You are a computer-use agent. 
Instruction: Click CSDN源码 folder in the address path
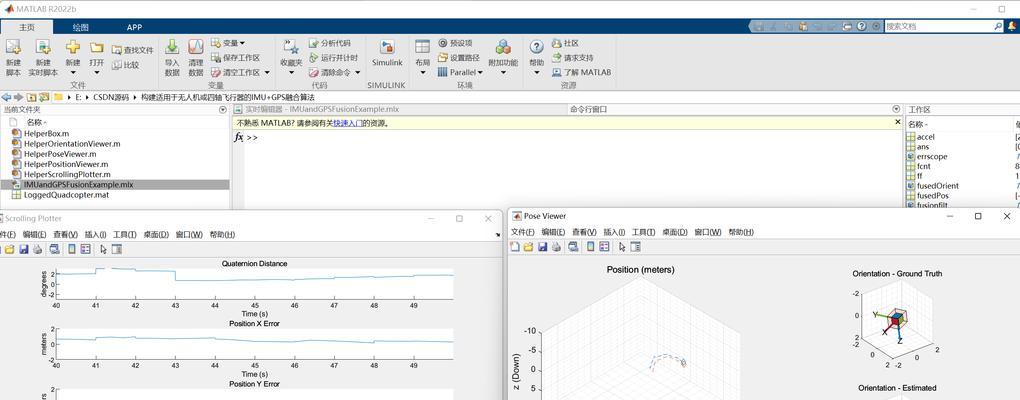coord(111,97)
